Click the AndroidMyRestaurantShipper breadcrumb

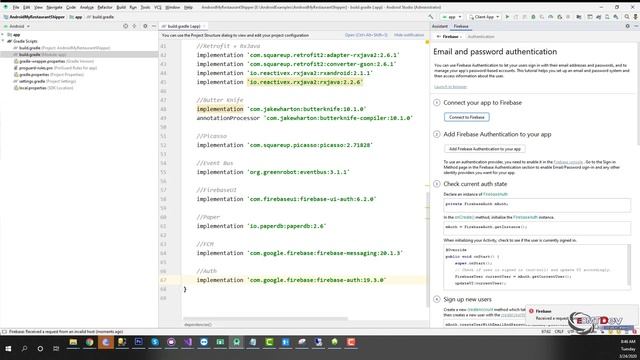pos(34,17)
